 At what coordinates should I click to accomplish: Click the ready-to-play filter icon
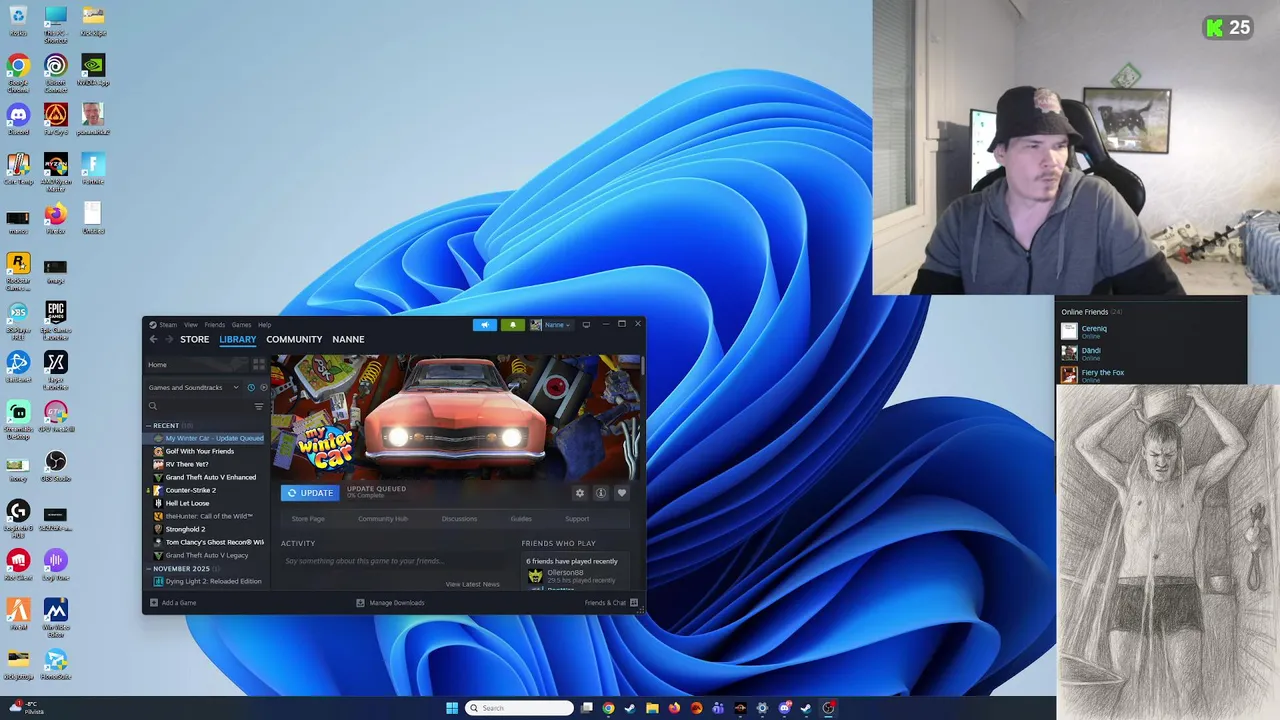tap(263, 387)
